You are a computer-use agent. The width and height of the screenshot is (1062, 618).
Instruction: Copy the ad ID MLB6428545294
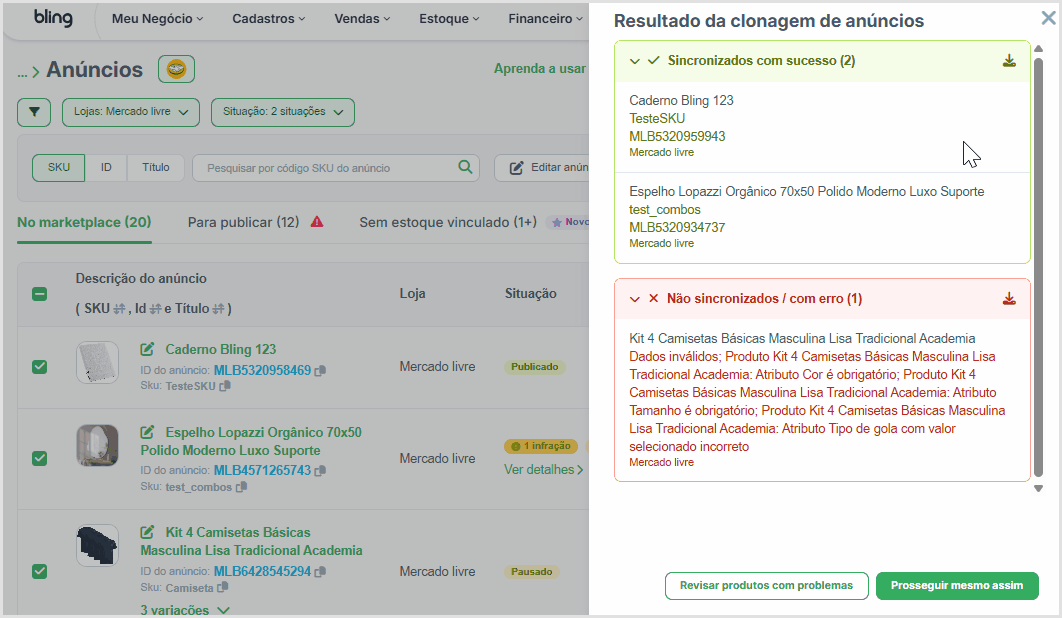click(x=320, y=571)
